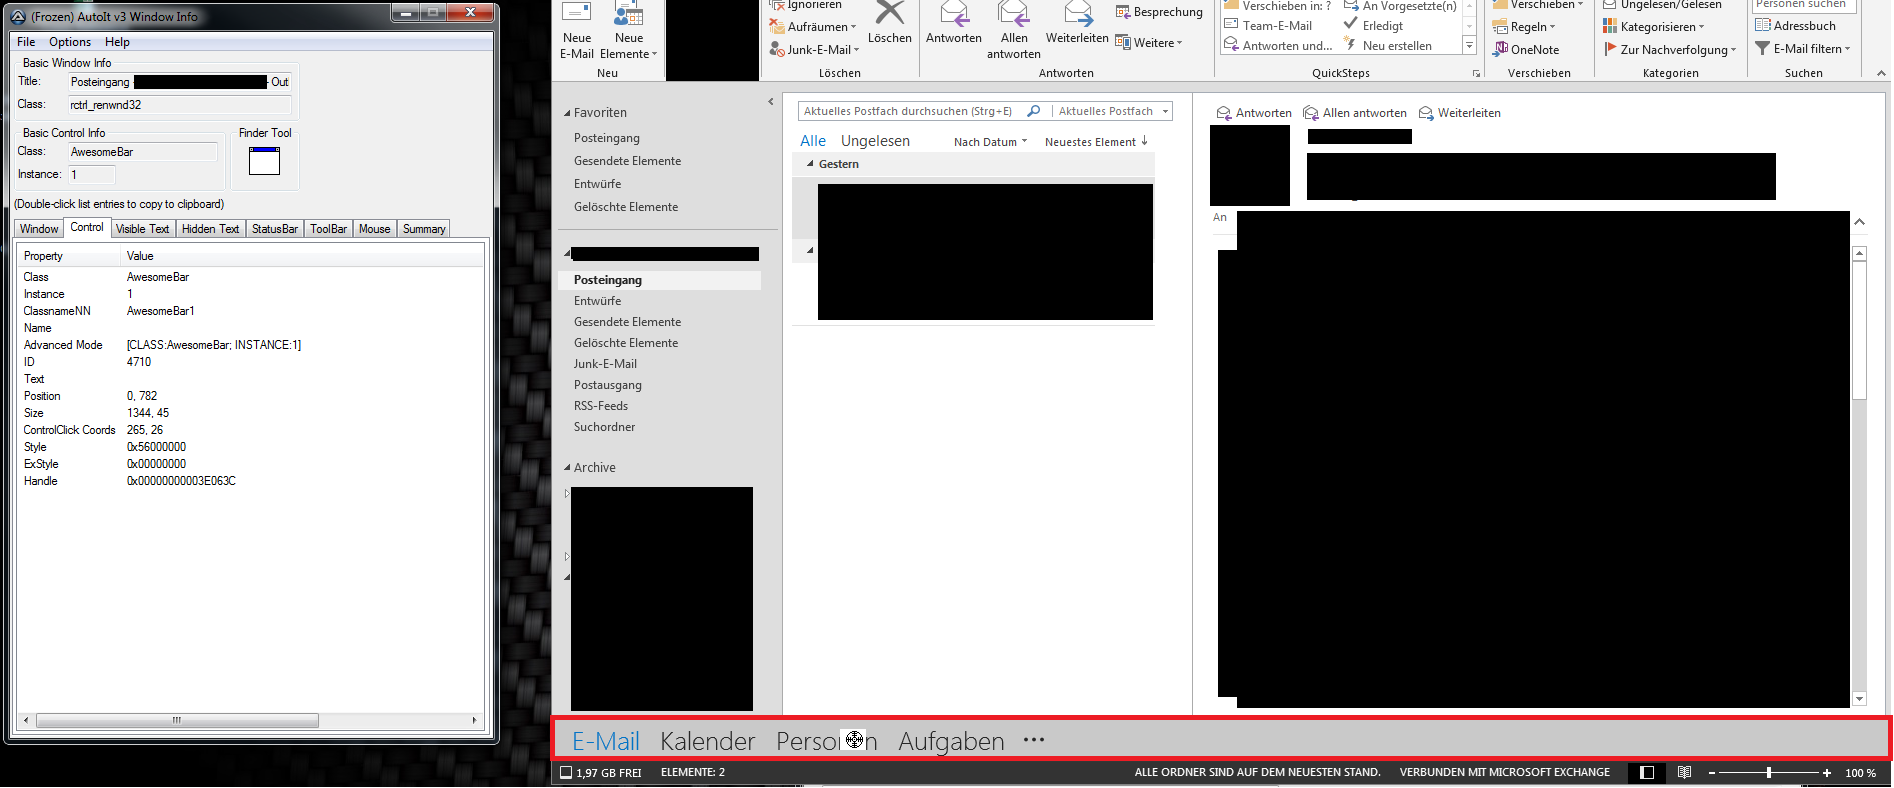This screenshot has width=1894, height=788.
Task: Switch to the Visible Text tab
Action: coord(143,229)
